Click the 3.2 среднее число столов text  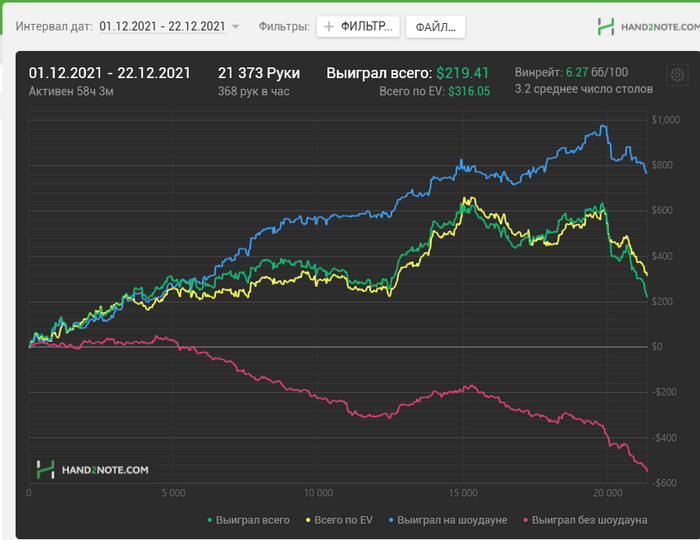pyautogui.click(x=583, y=89)
